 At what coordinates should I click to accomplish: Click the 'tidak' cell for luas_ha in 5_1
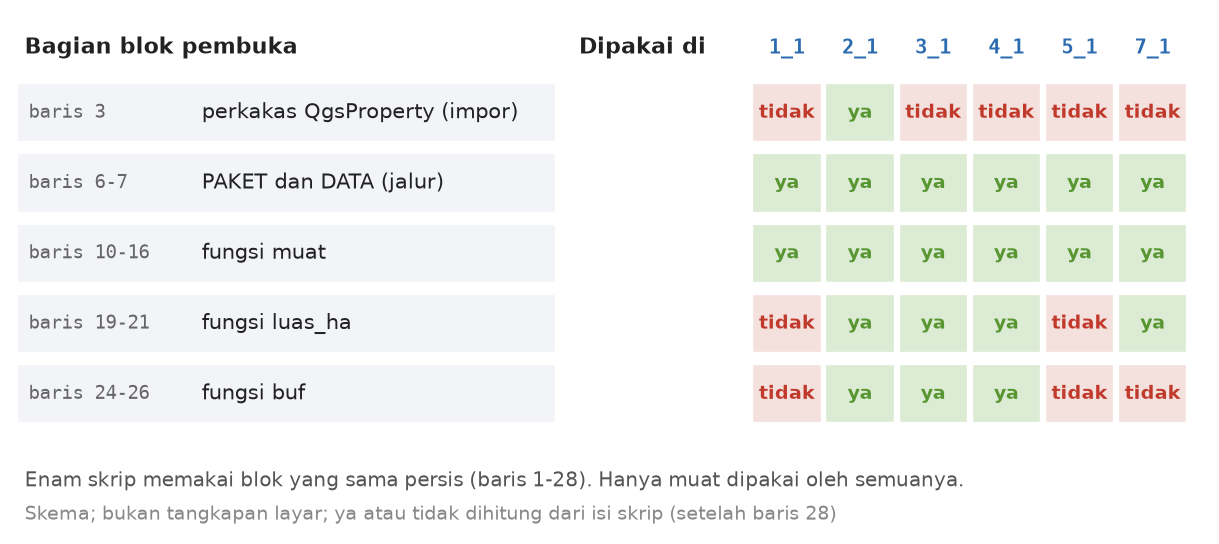pyautogui.click(x=1079, y=323)
